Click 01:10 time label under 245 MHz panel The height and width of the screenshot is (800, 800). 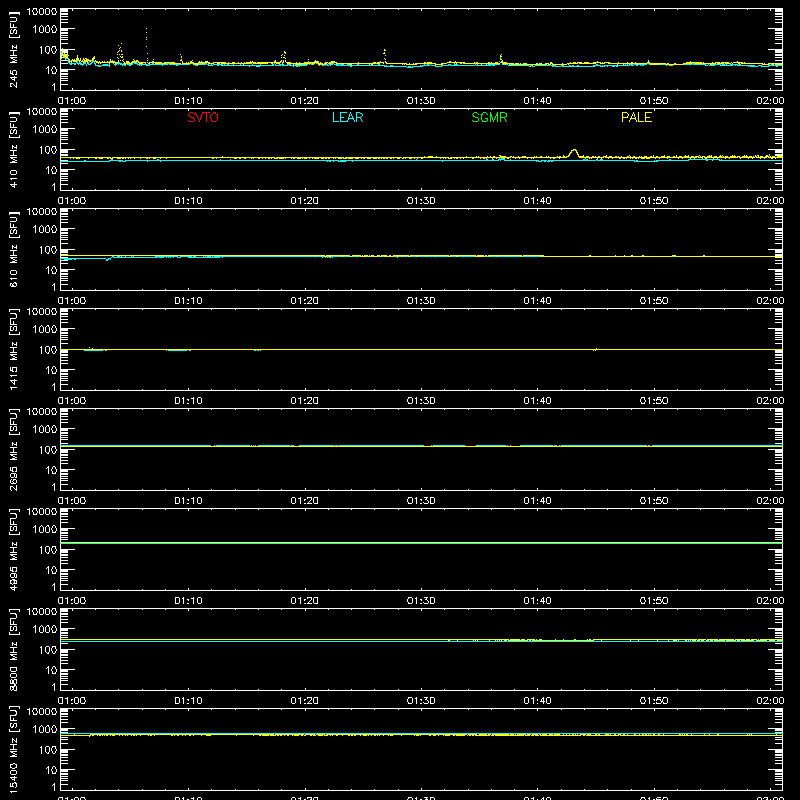click(x=188, y=101)
